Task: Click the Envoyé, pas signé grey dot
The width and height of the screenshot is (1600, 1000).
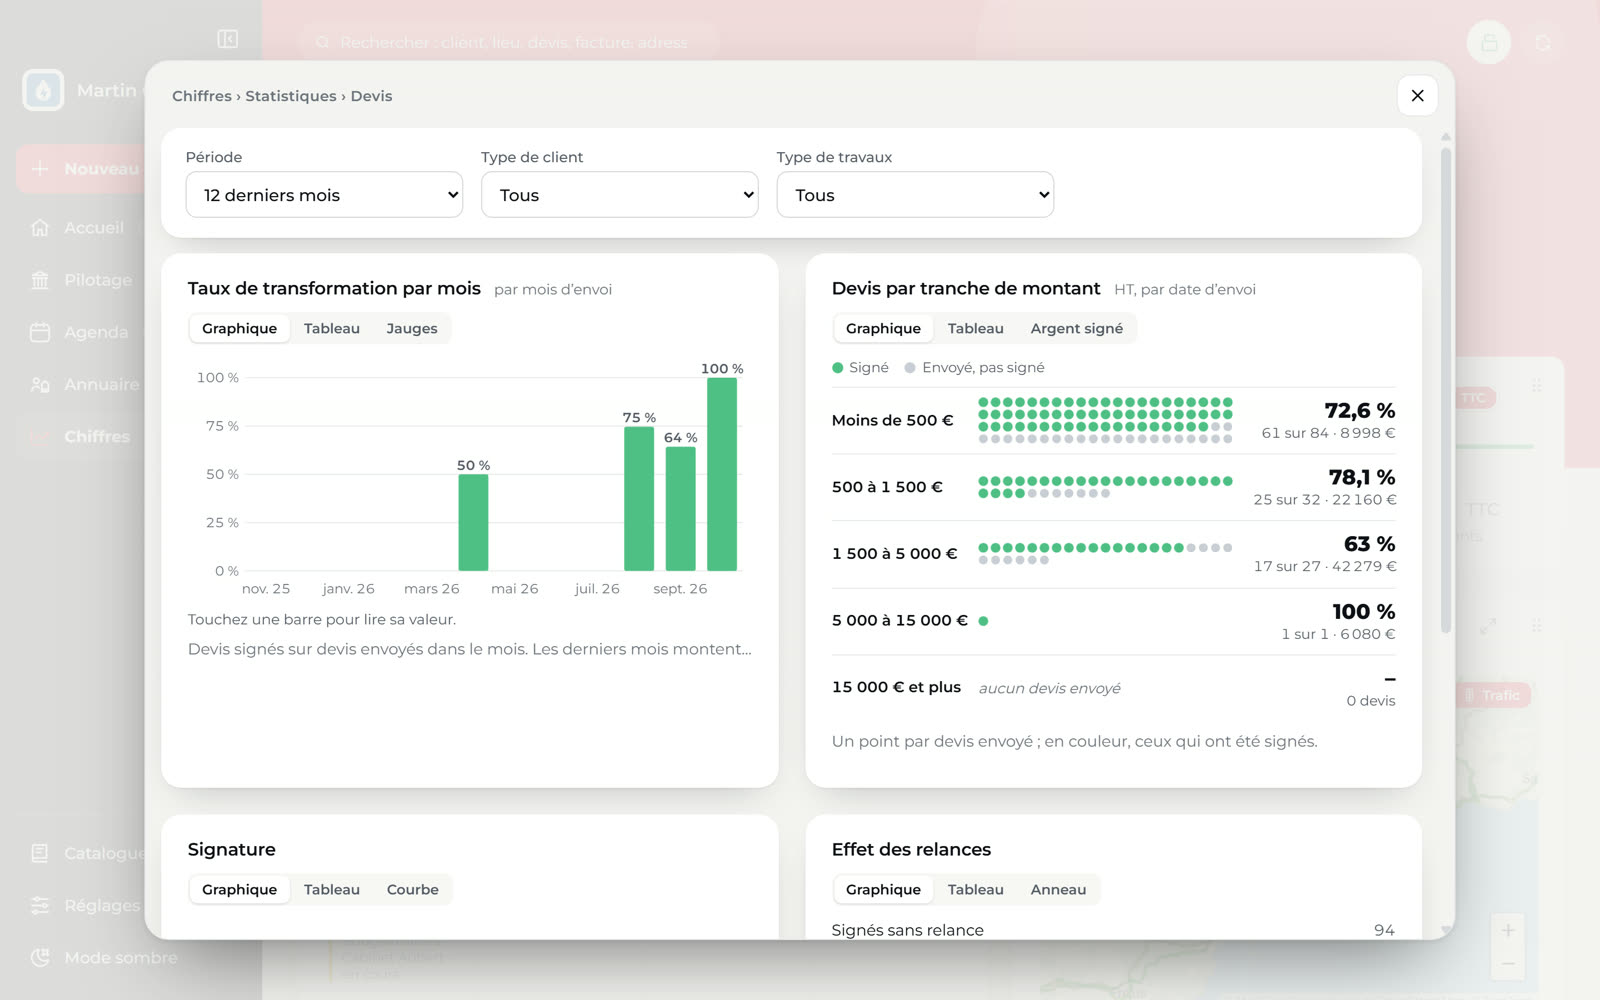Action: [x=910, y=368]
